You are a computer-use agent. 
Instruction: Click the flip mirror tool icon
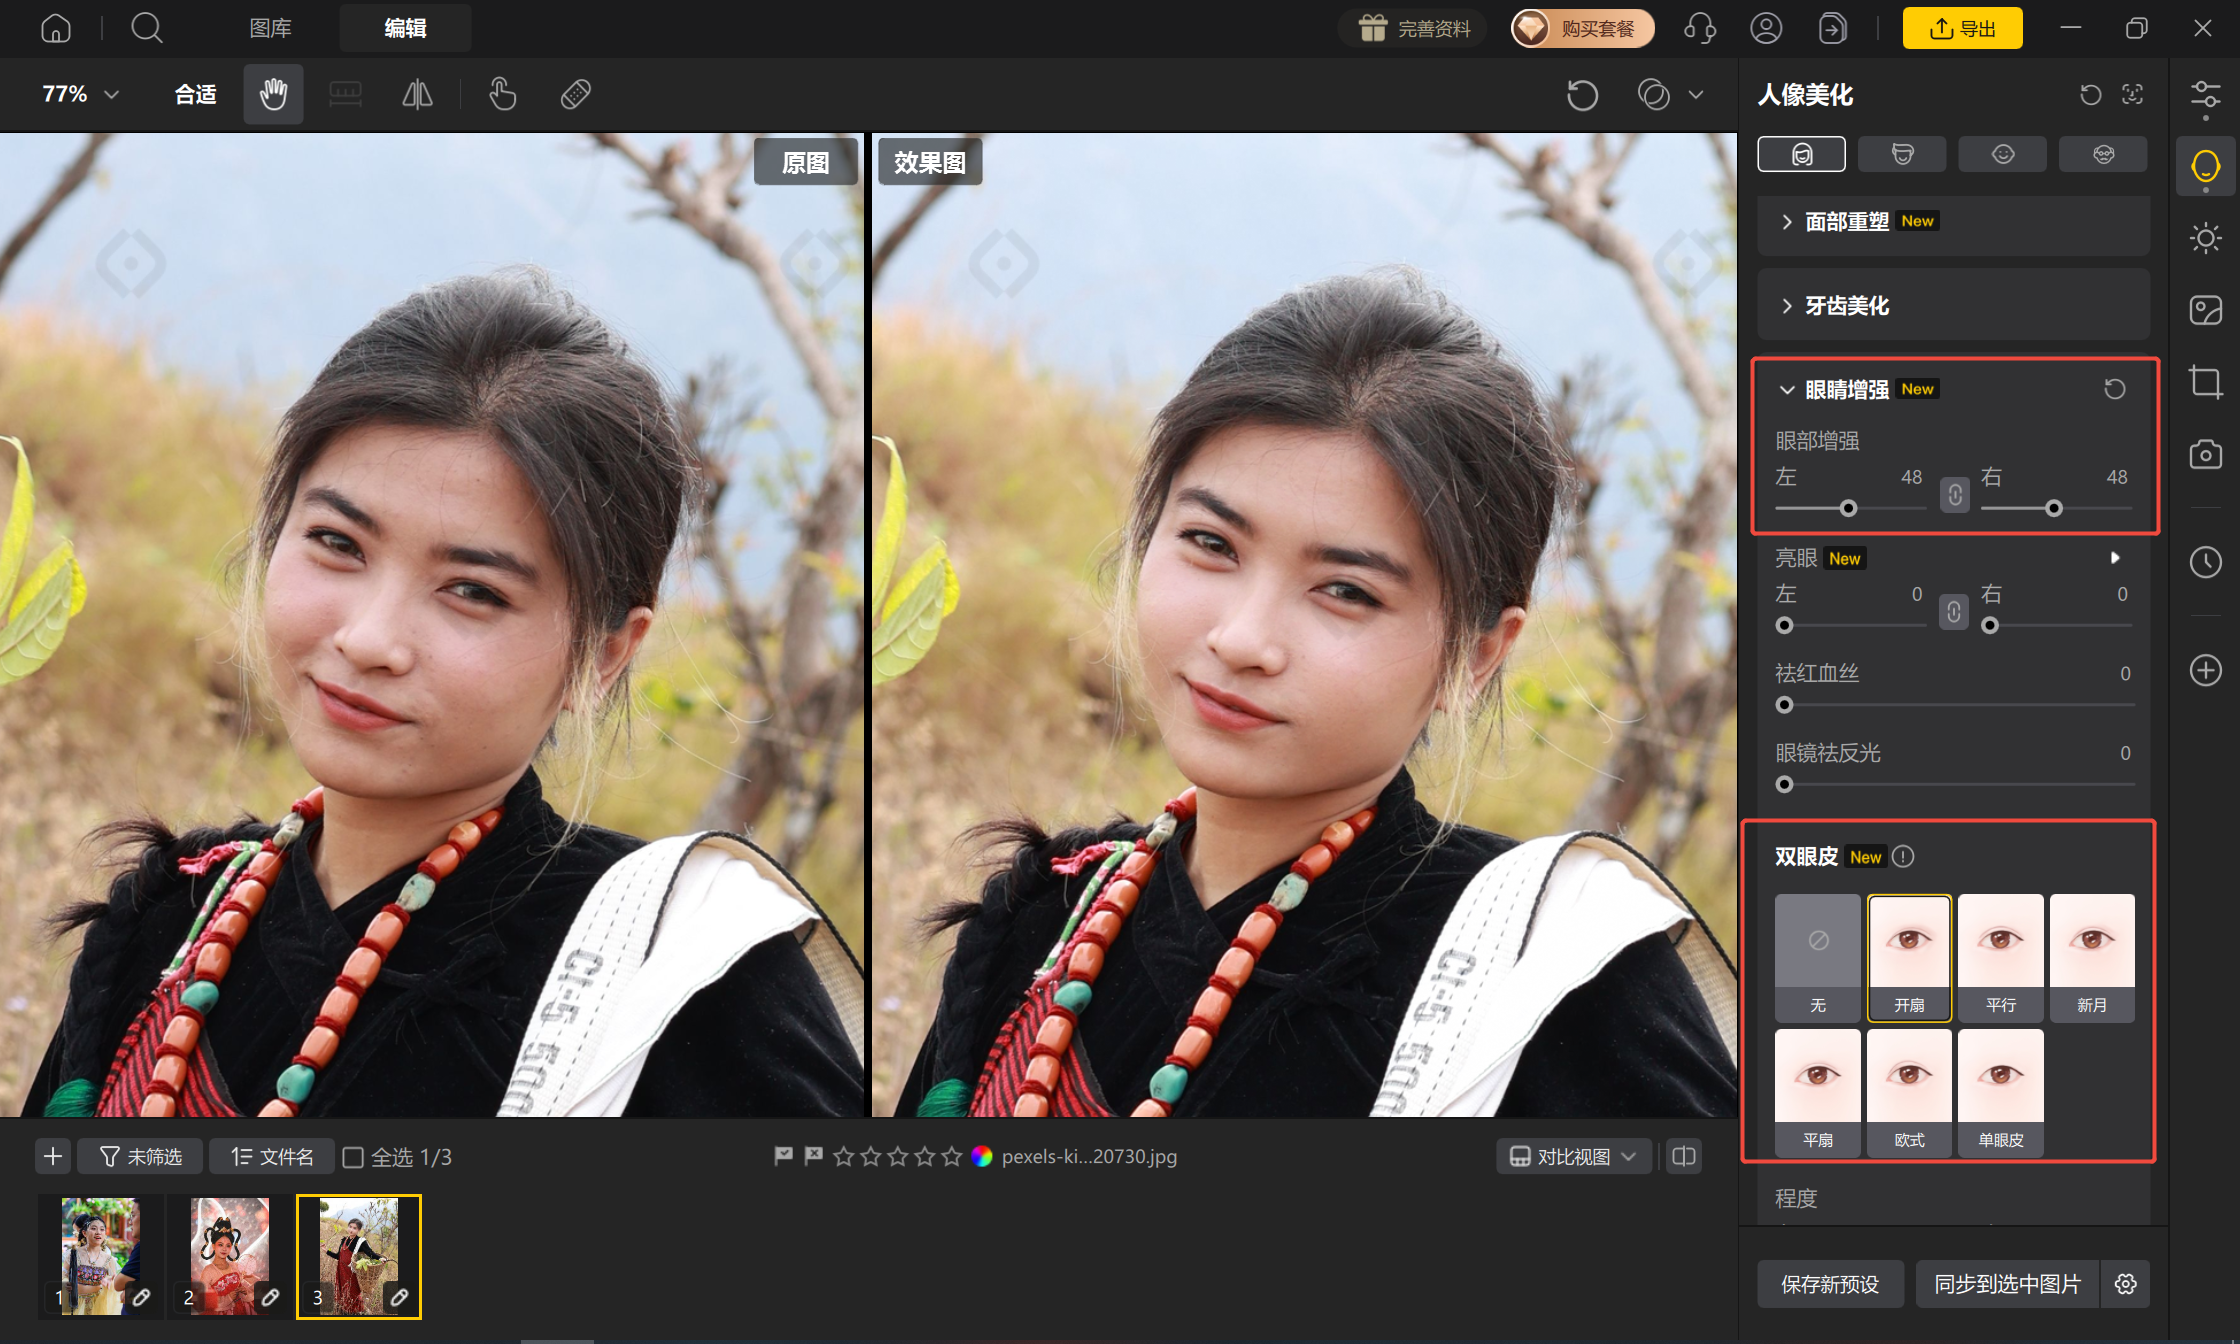pos(417,94)
